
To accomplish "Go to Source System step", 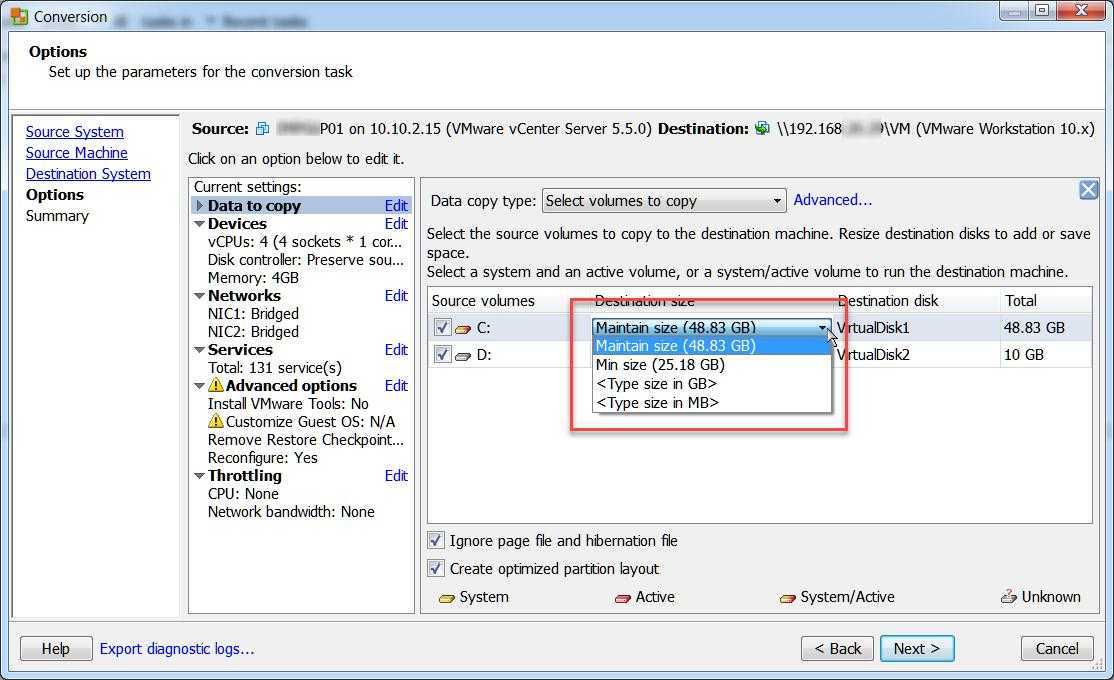I will coord(75,132).
